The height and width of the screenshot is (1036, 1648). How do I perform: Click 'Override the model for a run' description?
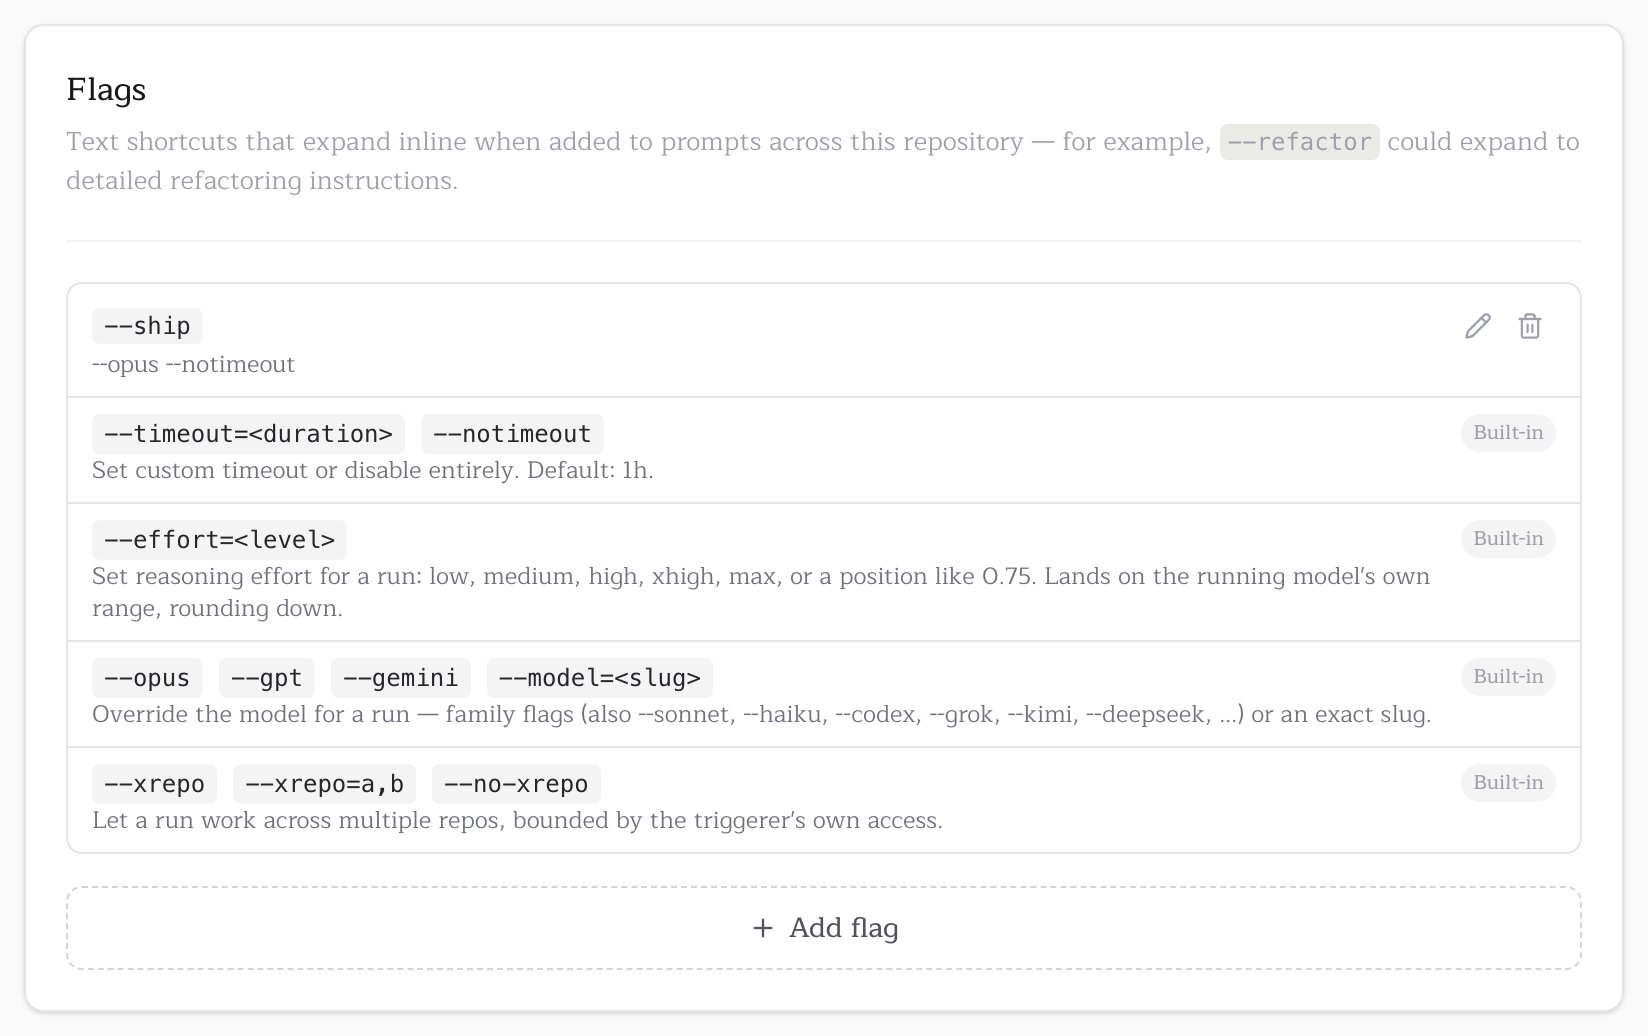coord(761,714)
